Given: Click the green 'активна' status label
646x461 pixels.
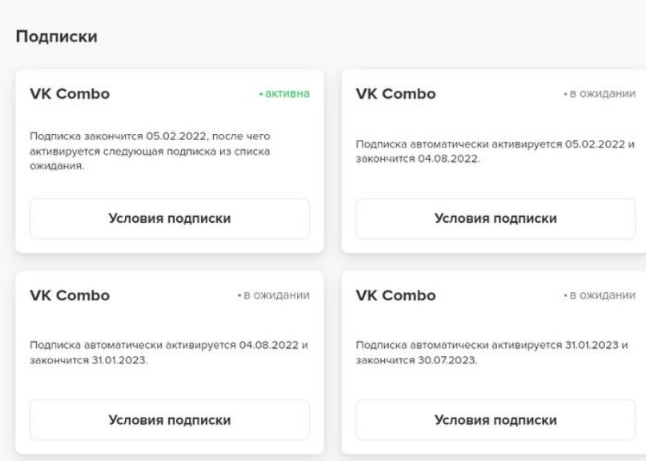Looking at the screenshot, I should click(x=285, y=94).
